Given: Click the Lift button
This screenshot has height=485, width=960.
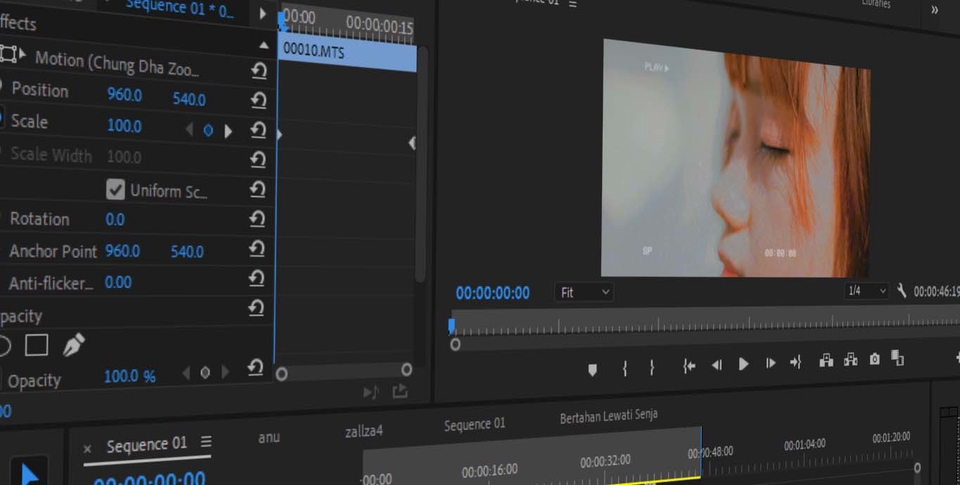Looking at the screenshot, I should [826, 360].
